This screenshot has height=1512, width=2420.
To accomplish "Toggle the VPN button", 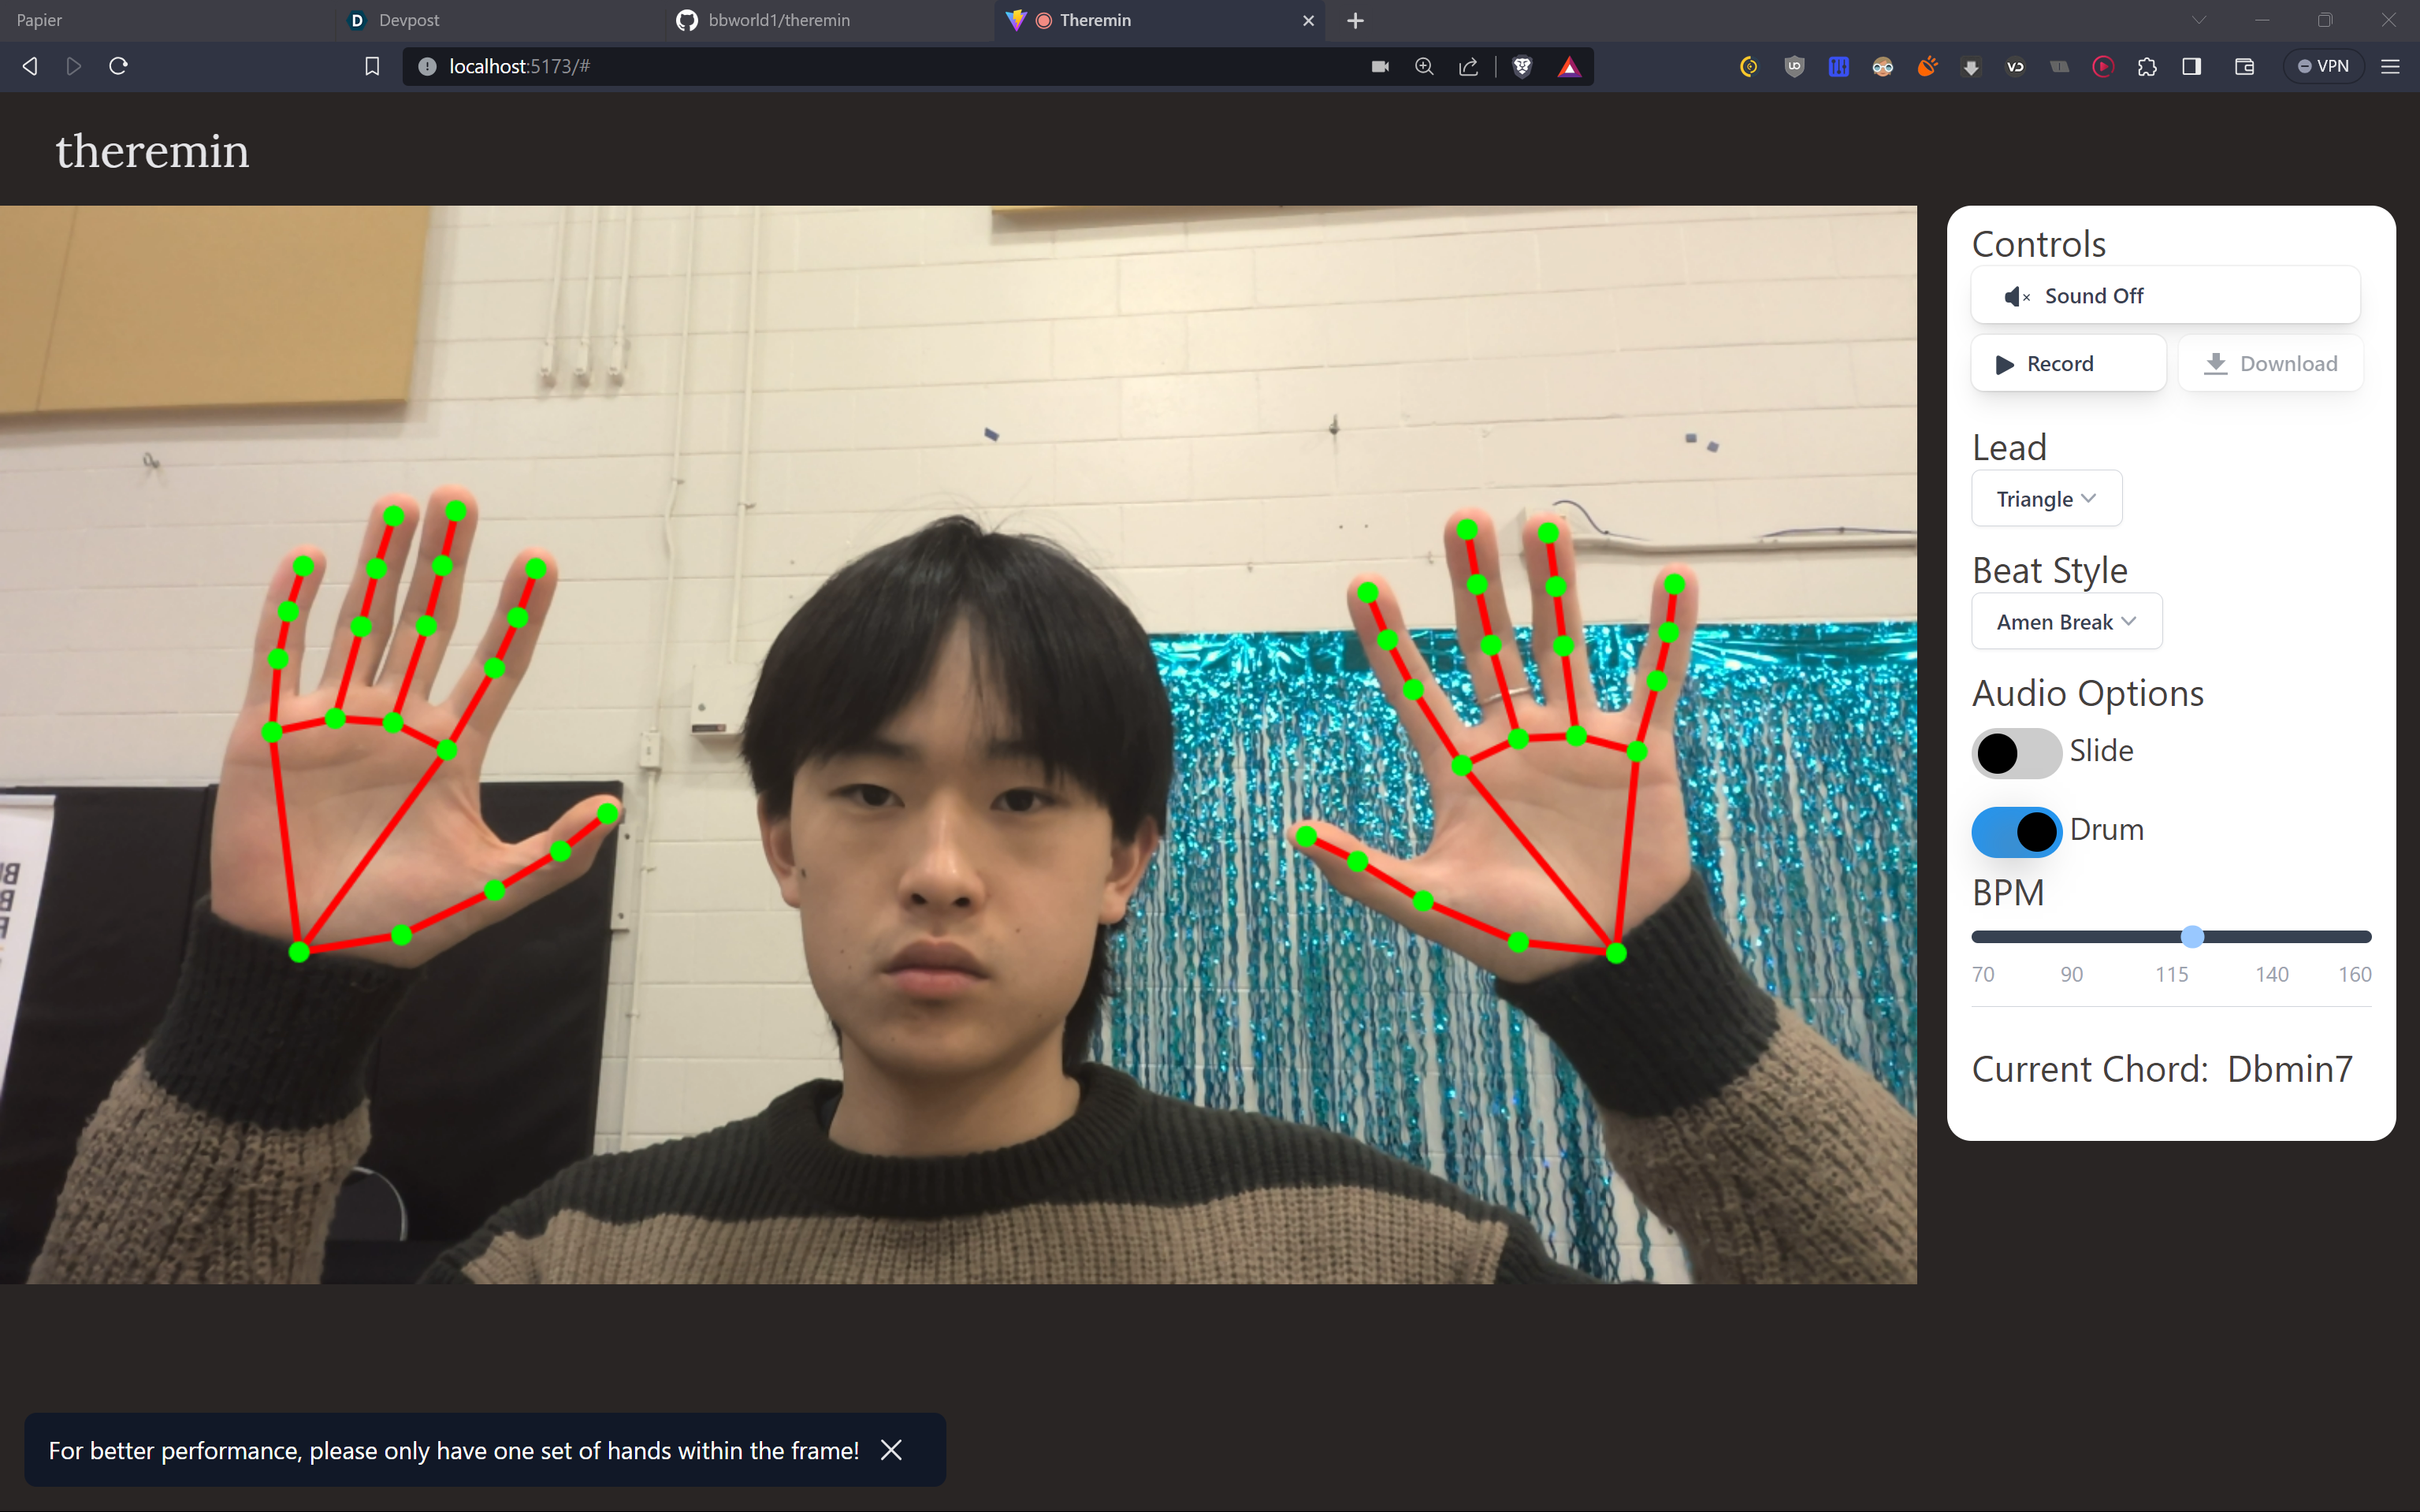I will (2323, 66).
